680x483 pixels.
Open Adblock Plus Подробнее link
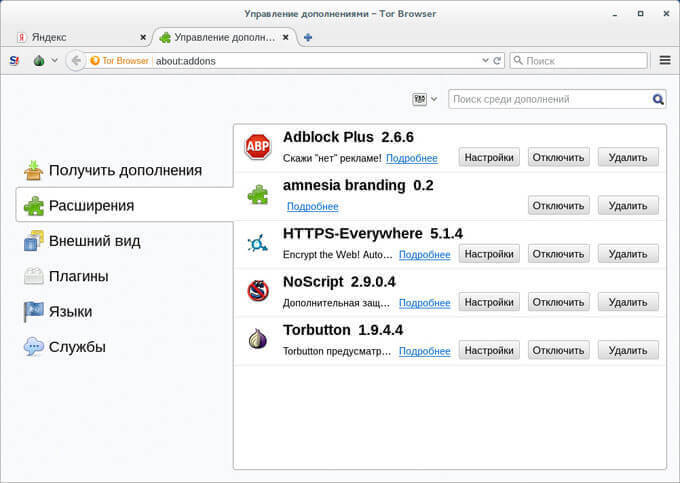[x=412, y=158]
